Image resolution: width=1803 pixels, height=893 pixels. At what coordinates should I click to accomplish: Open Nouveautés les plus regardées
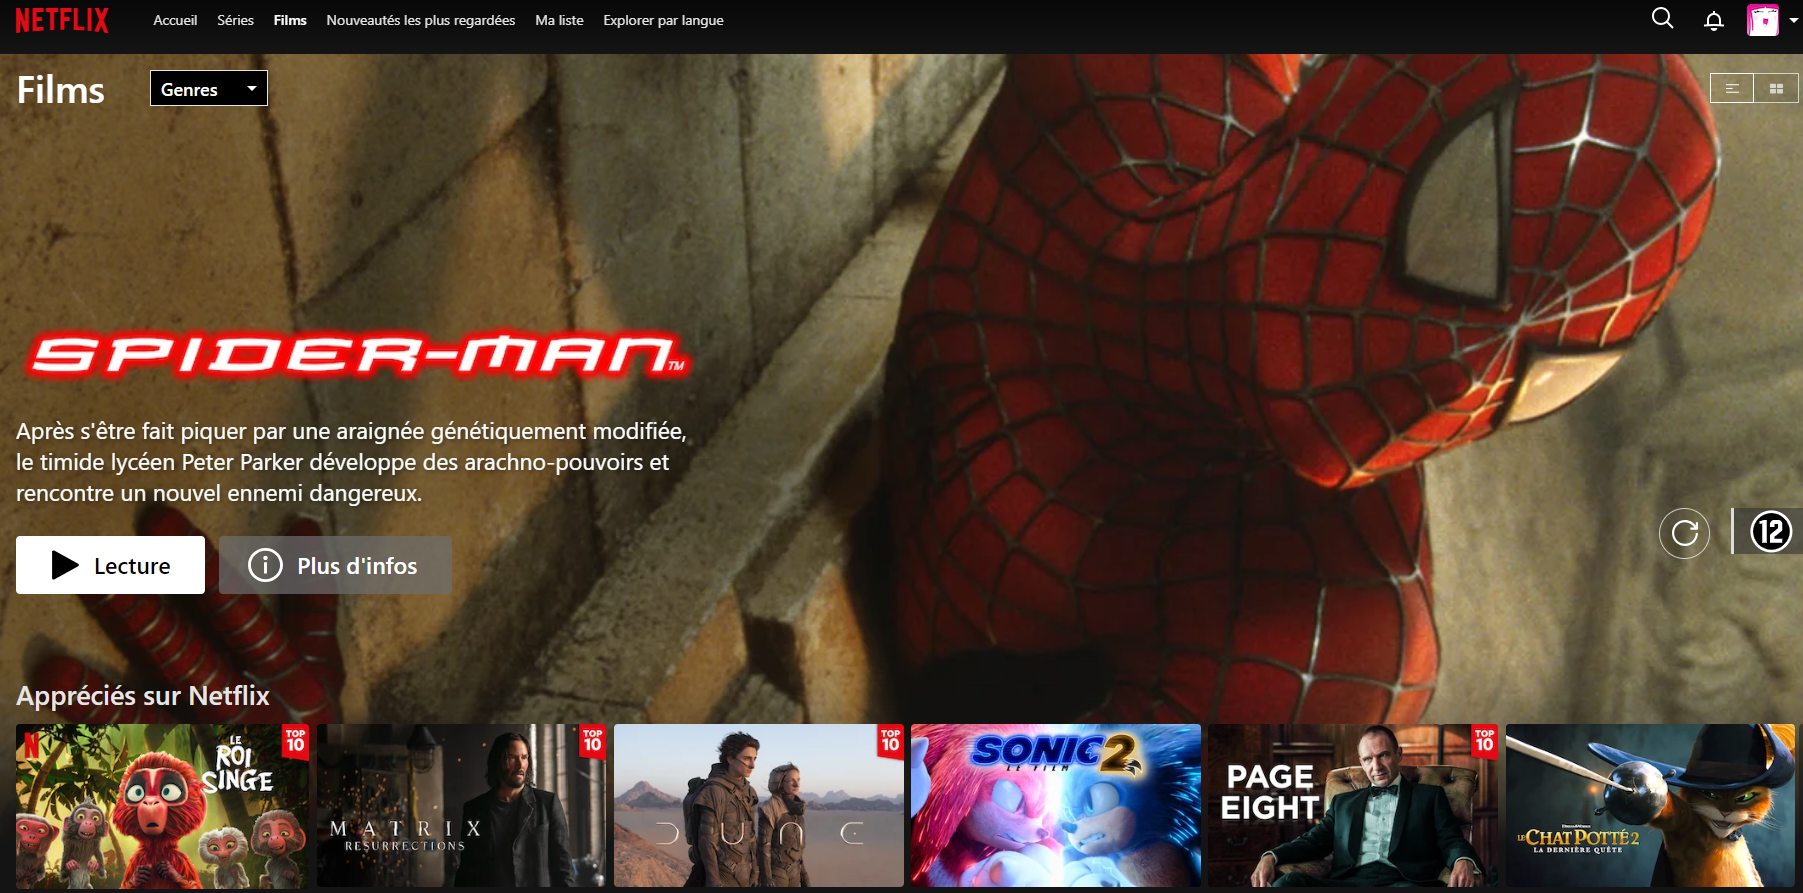421,20
